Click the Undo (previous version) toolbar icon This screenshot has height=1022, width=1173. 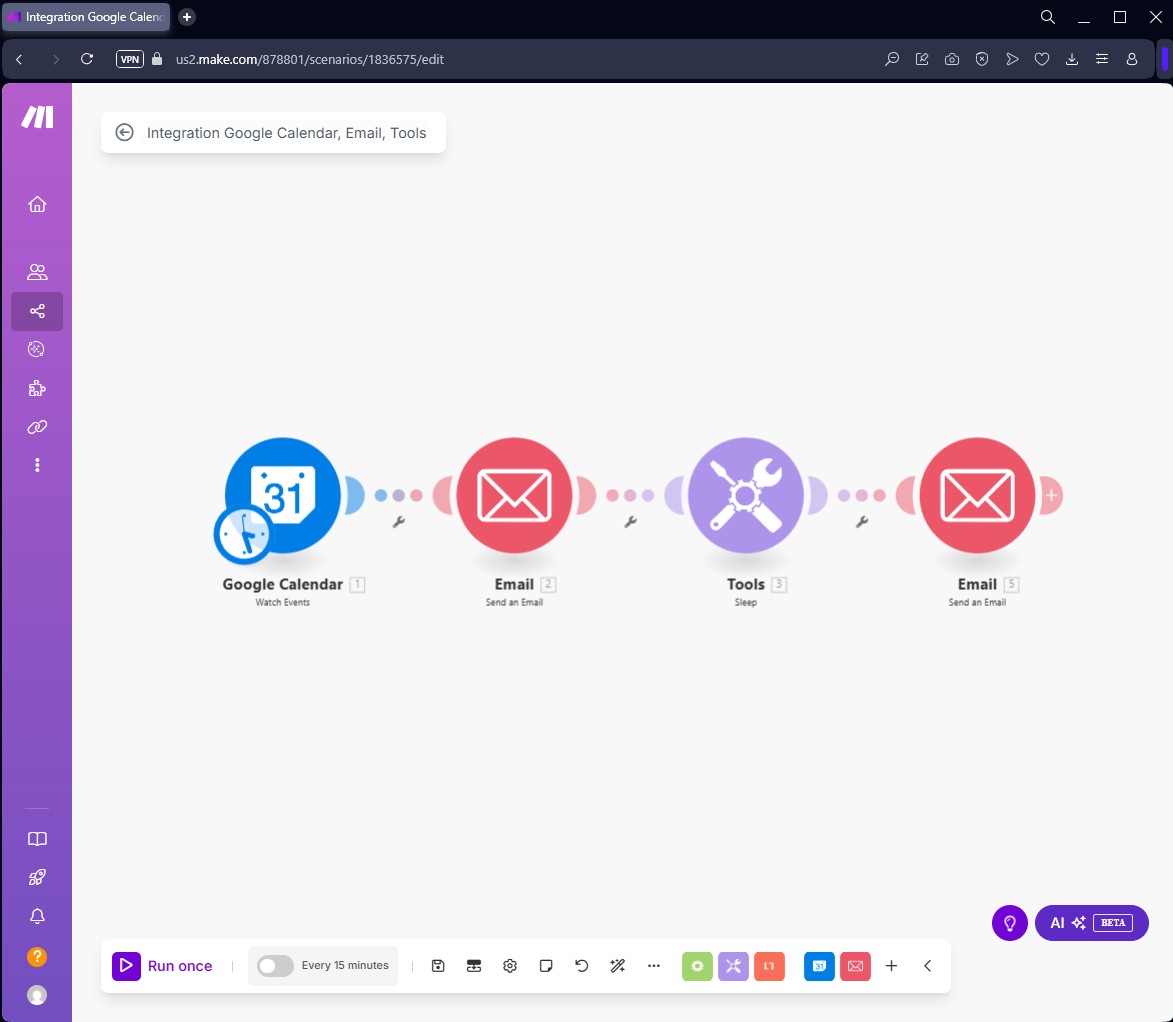click(582, 966)
